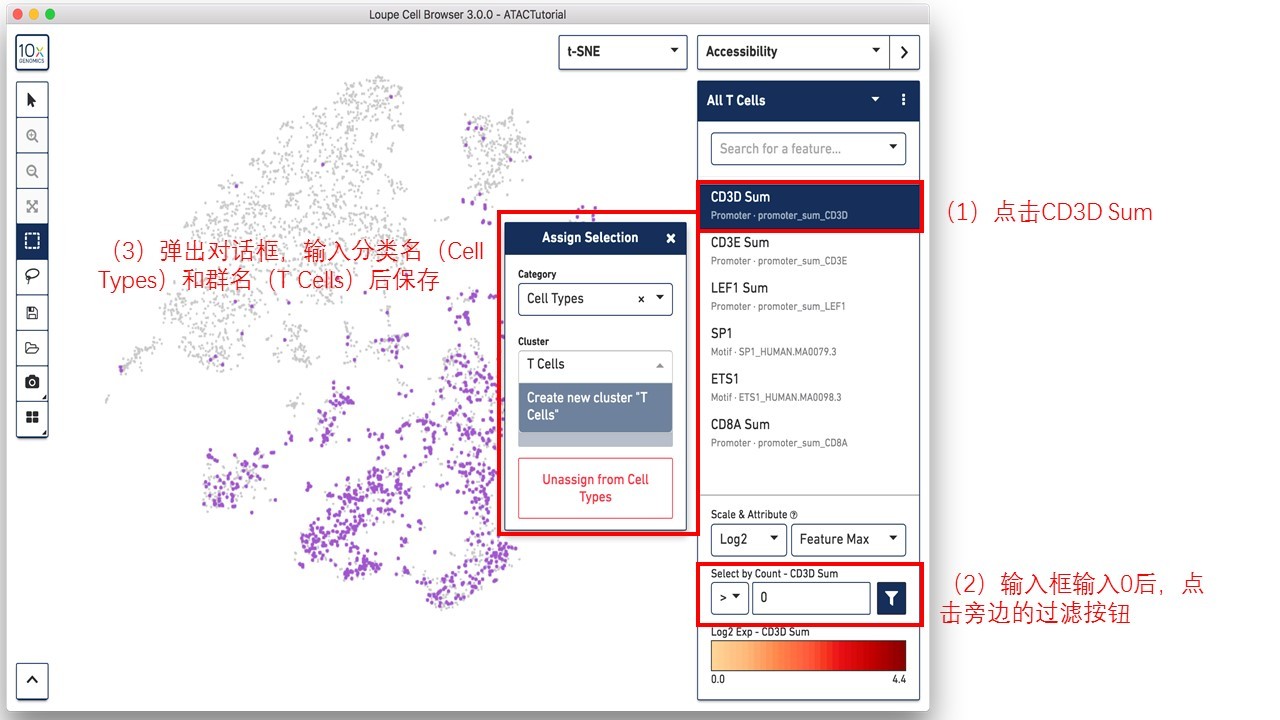Click the open folder icon
This screenshot has width=1280, height=720.
(x=32, y=348)
